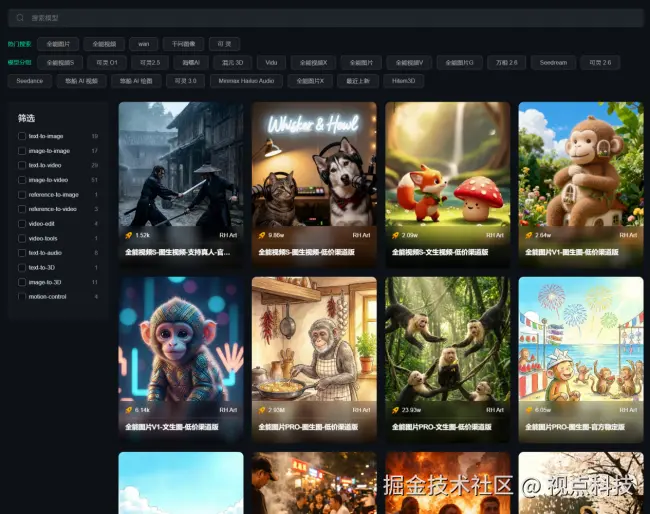Check the image-to-video filter option
Viewport: 650px width, 514px height.
(22, 180)
